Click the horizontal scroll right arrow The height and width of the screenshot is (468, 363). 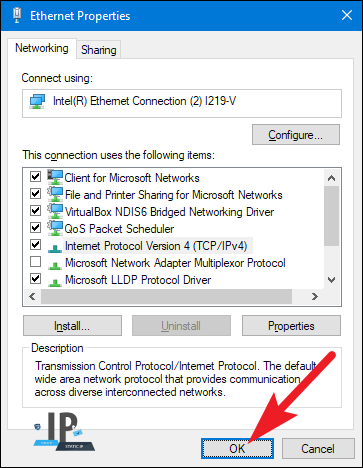[x=315, y=296]
